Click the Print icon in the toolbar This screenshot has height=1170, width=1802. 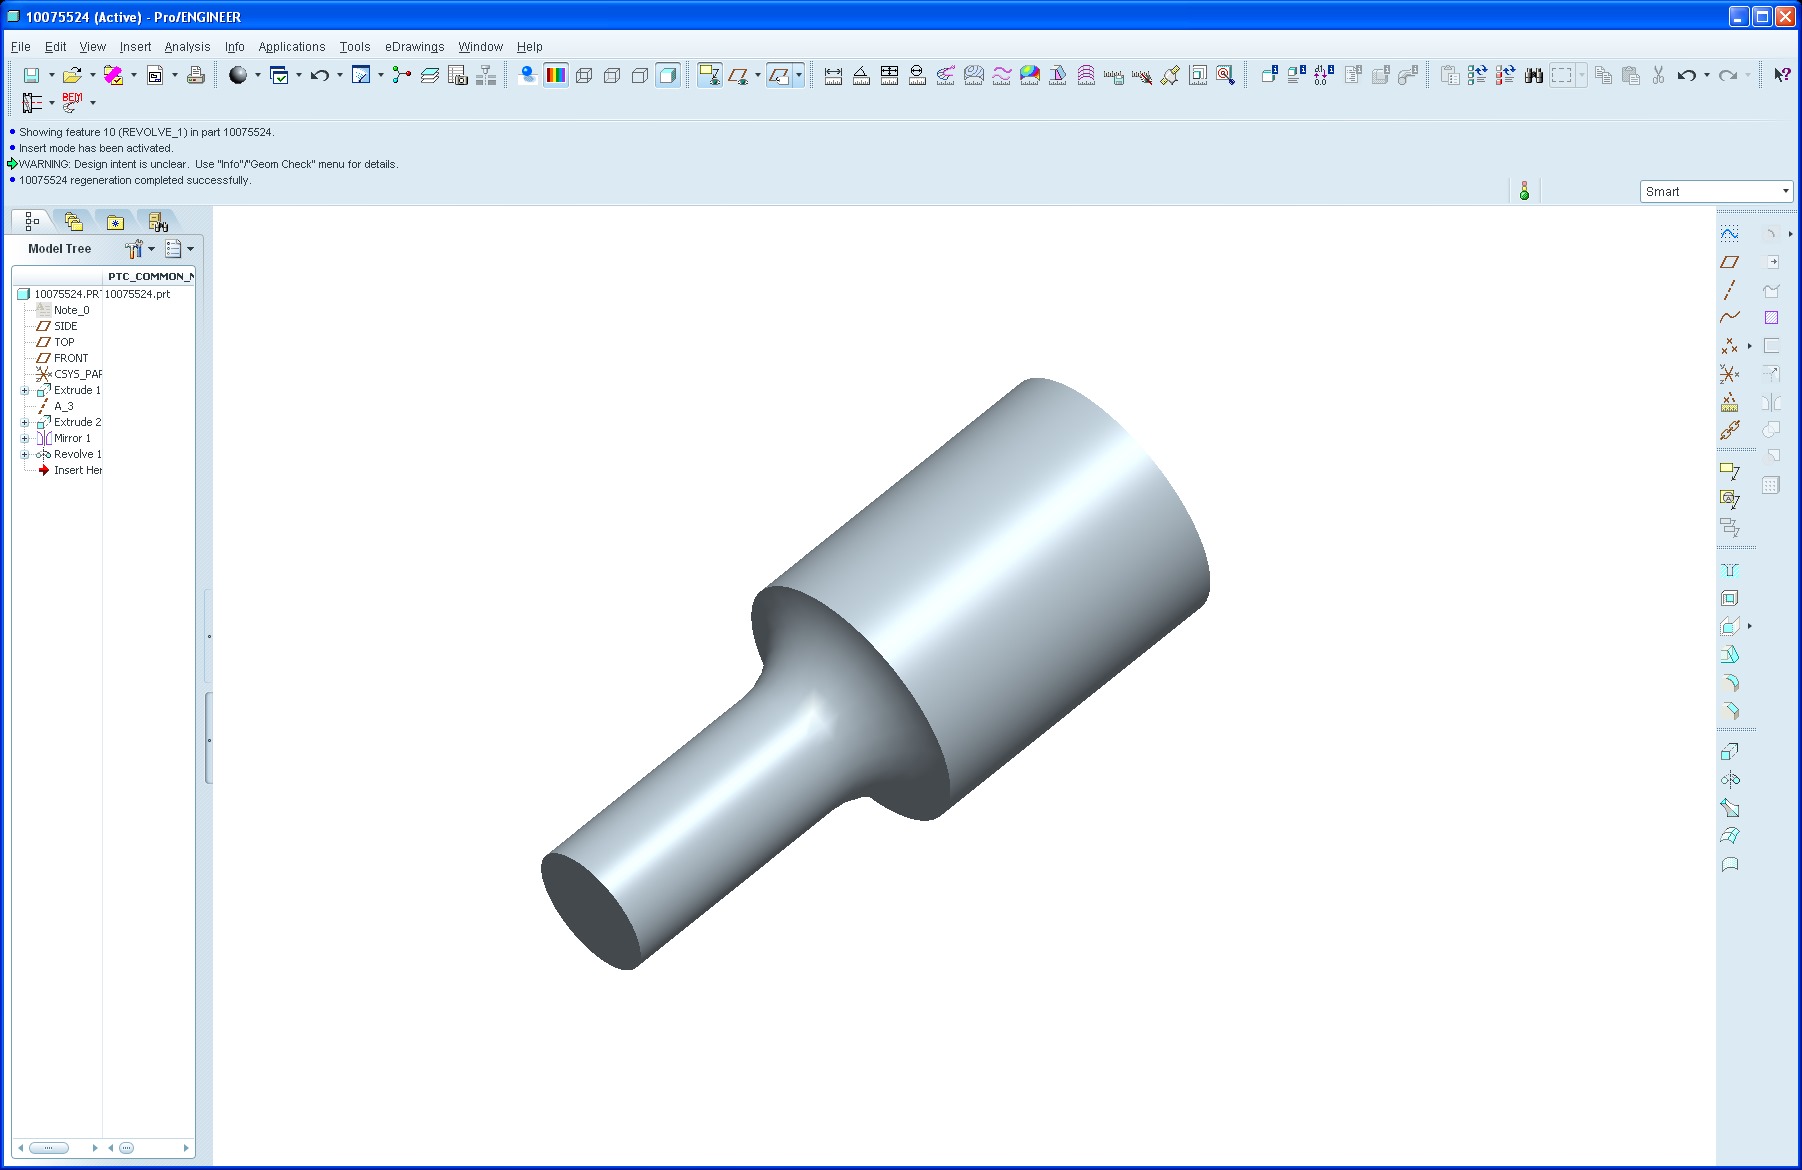(196, 75)
